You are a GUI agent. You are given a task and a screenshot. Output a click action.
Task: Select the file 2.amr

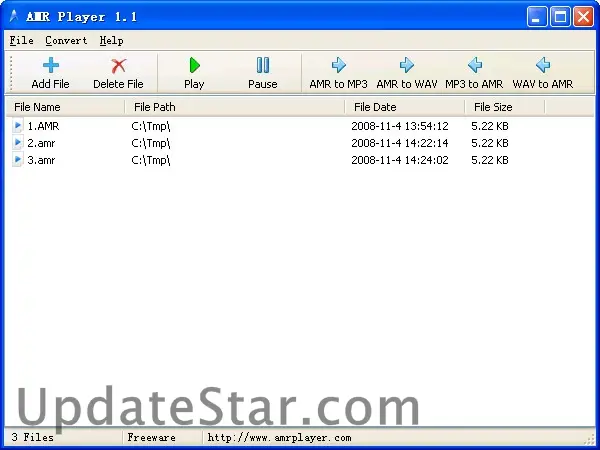(41, 143)
